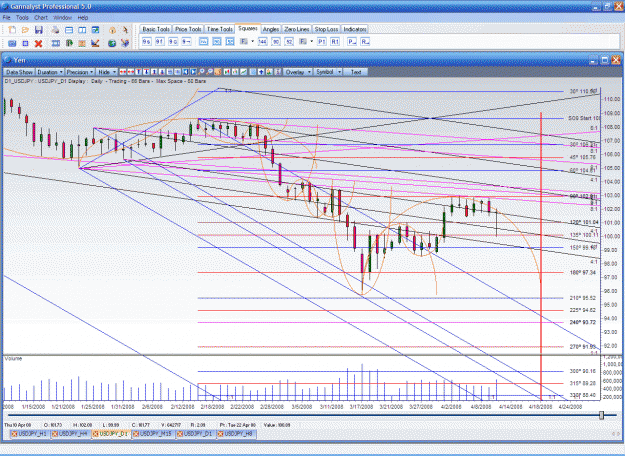Image resolution: width=625 pixels, height=456 pixels.
Task: Select the '9s' square tool
Action: click(147, 41)
